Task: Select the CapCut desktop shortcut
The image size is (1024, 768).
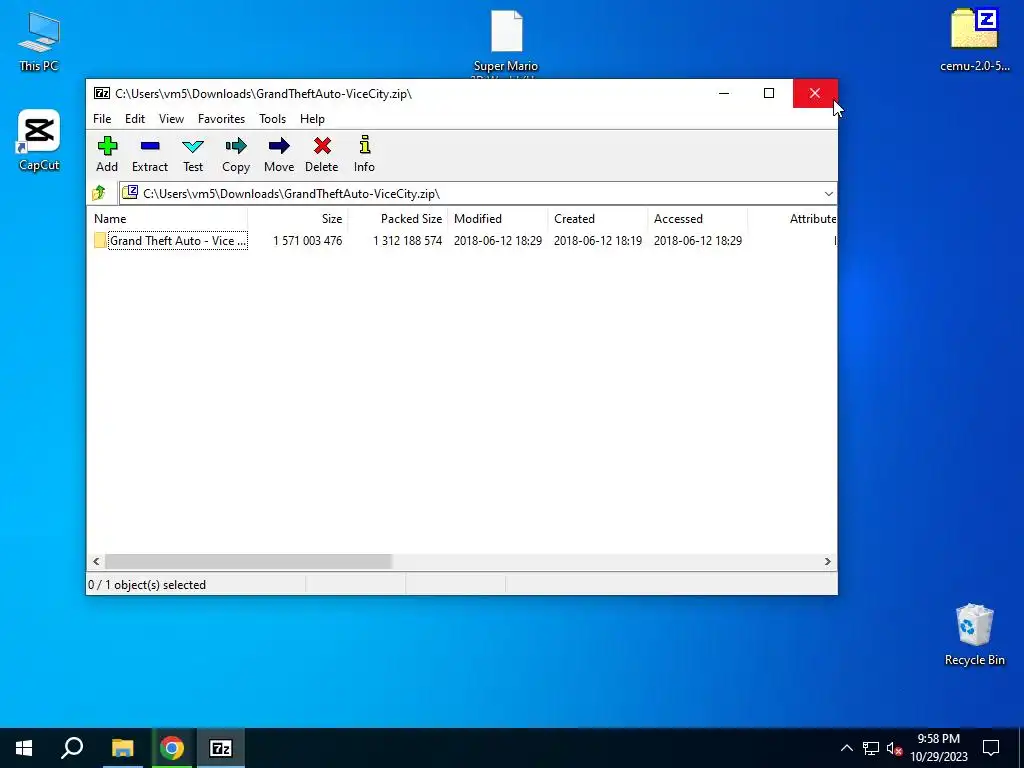Action: tap(39, 140)
